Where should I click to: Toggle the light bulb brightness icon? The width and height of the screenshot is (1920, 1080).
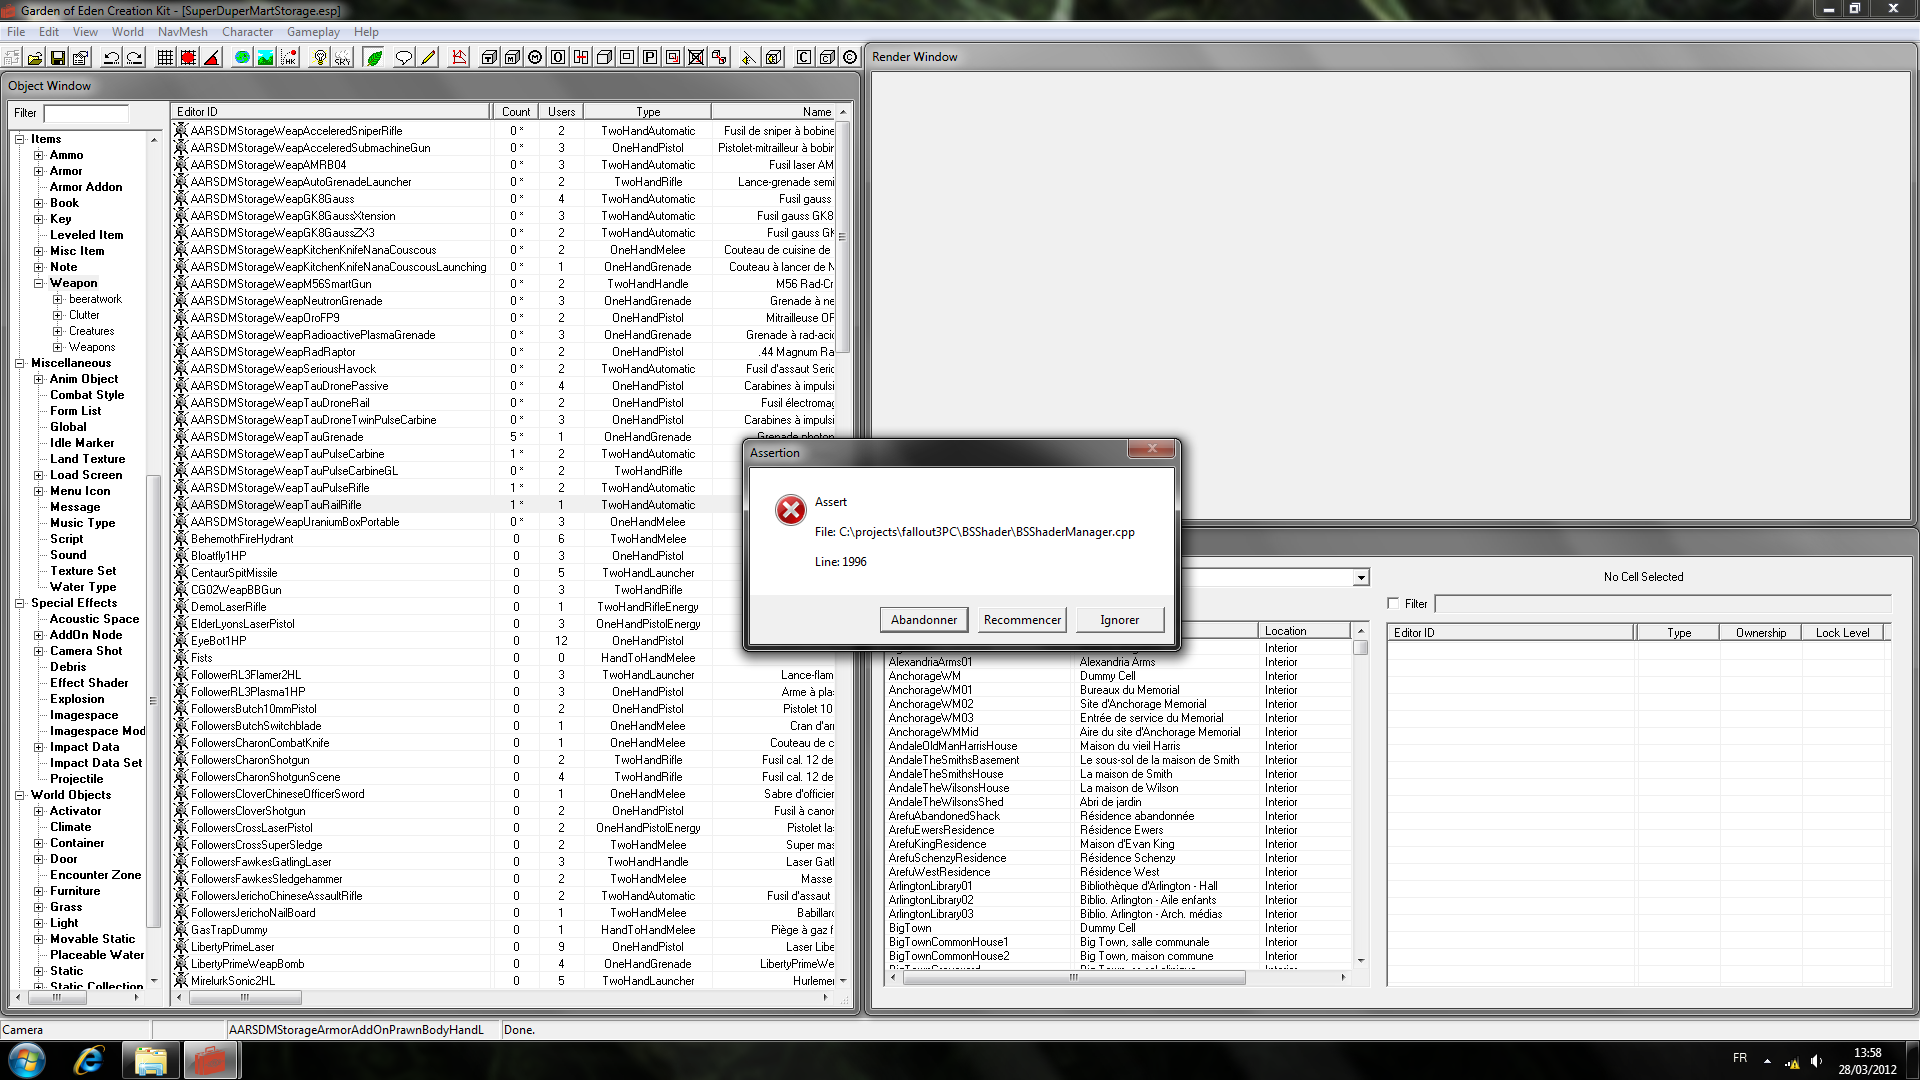point(320,58)
